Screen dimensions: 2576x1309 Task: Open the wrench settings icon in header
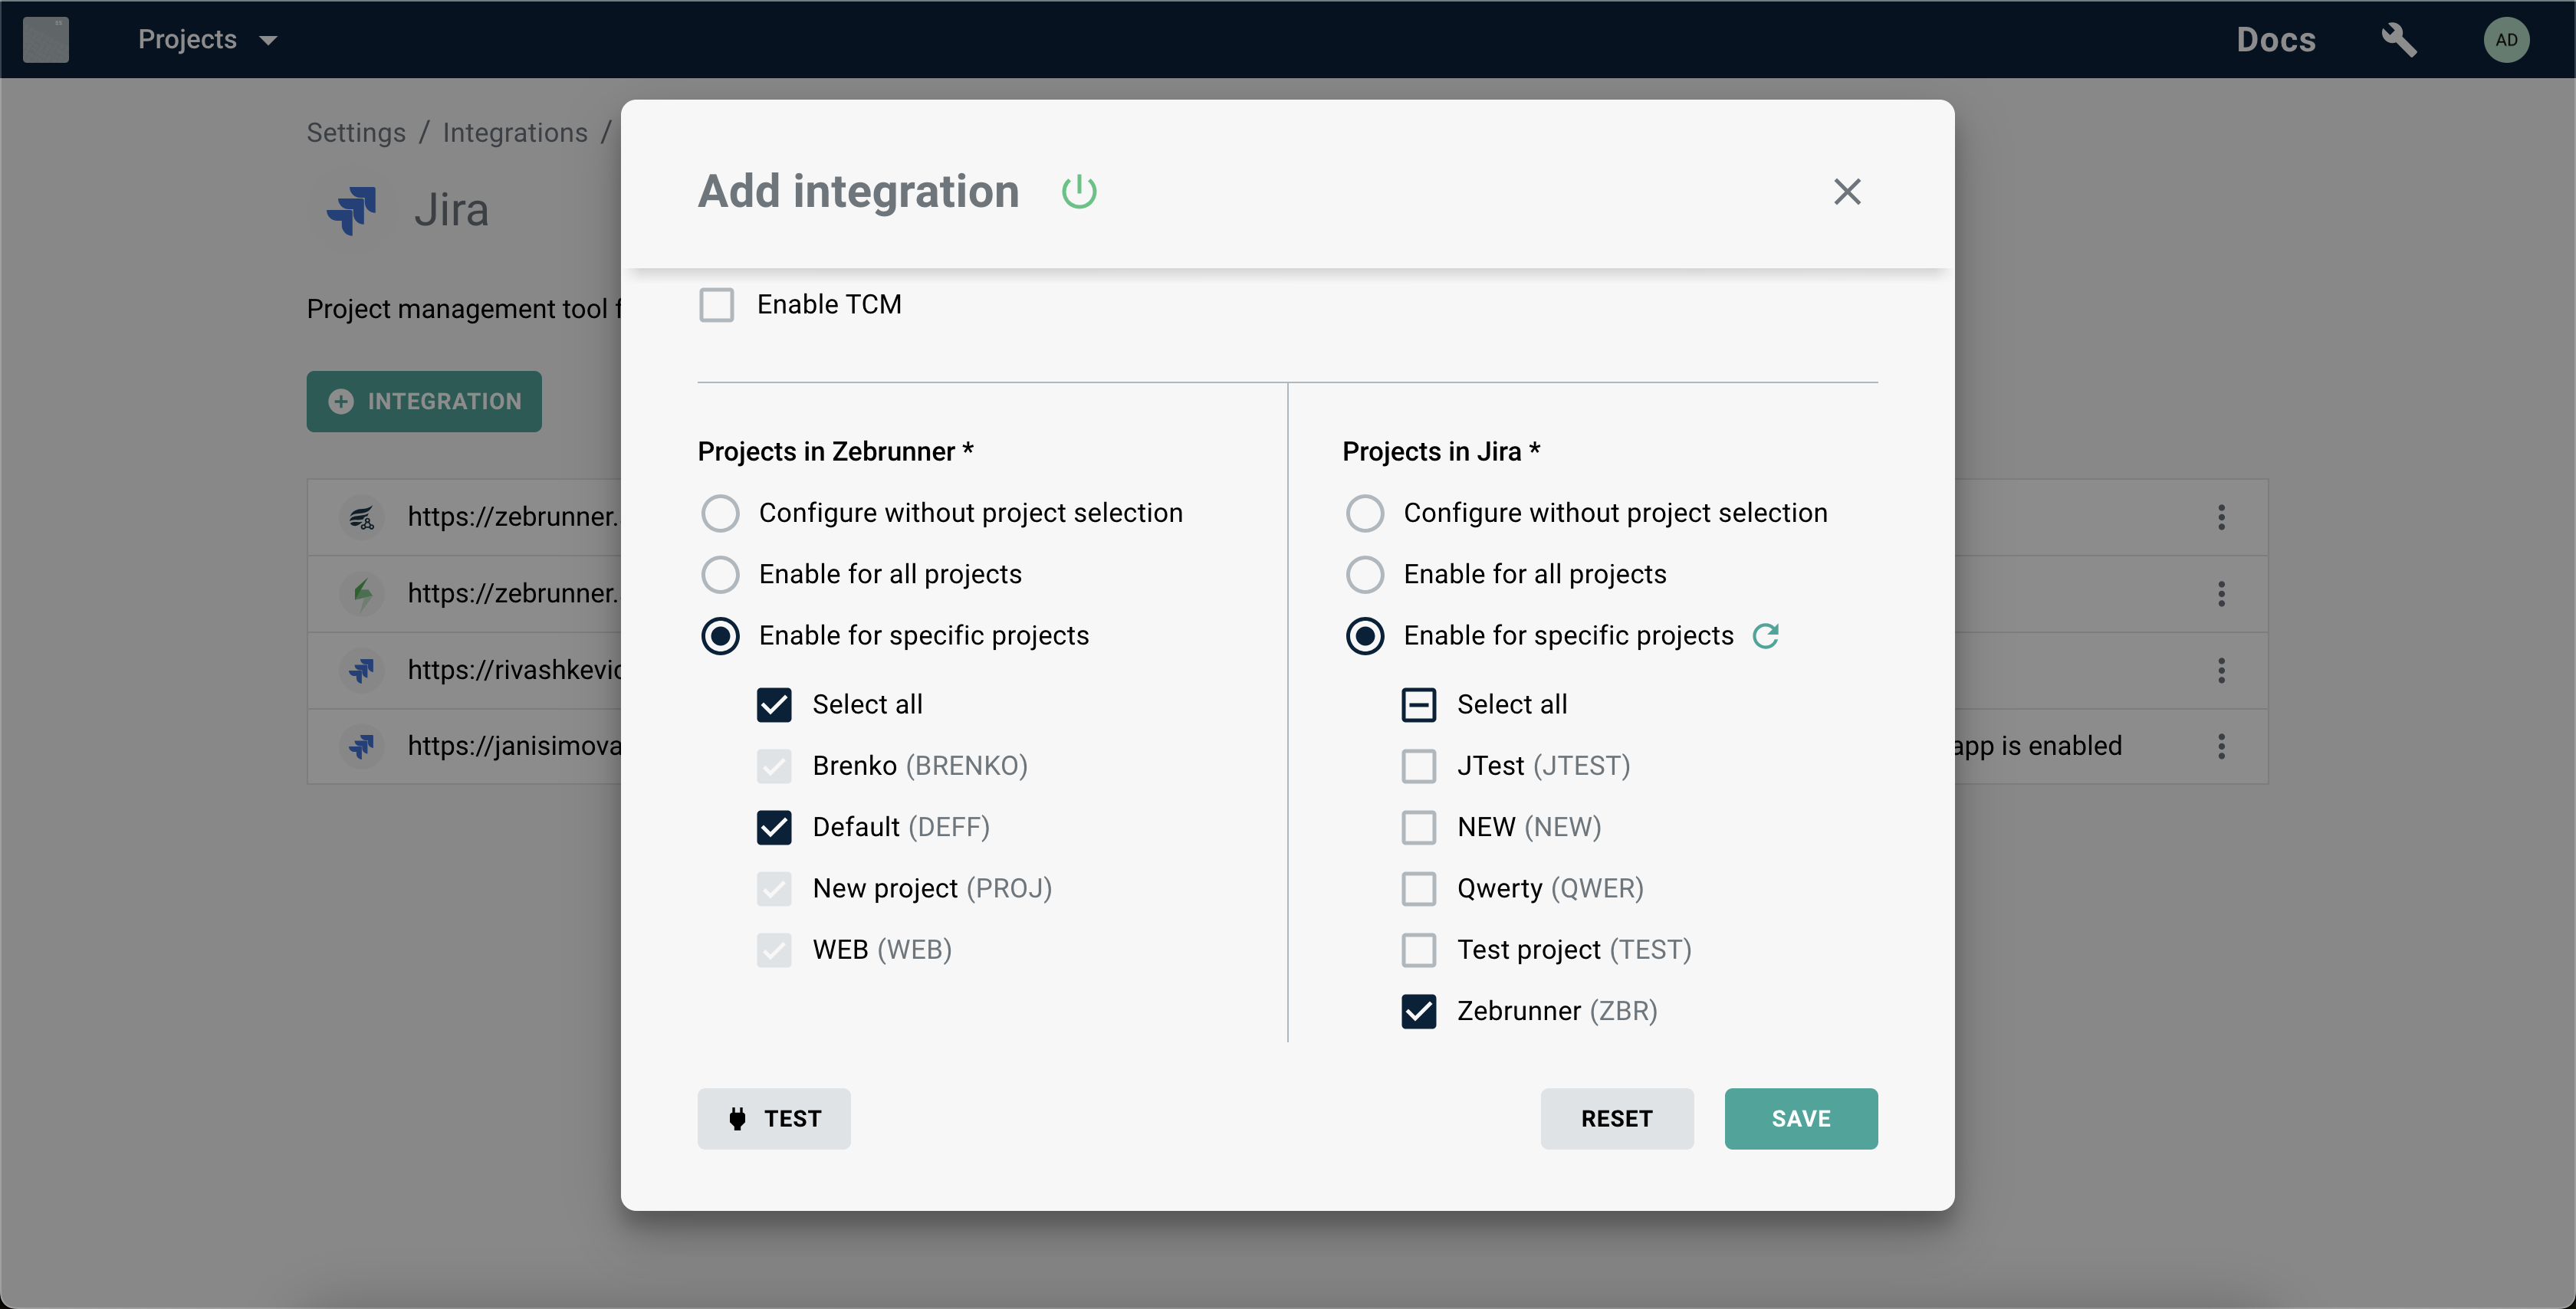tap(2398, 40)
